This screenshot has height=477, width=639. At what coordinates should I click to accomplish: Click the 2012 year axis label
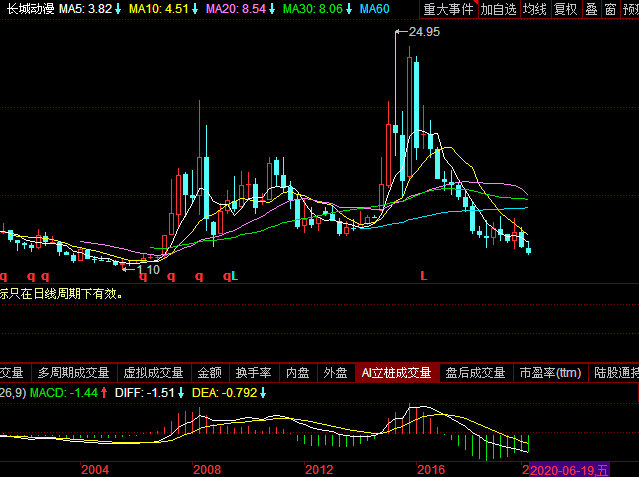[319, 470]
